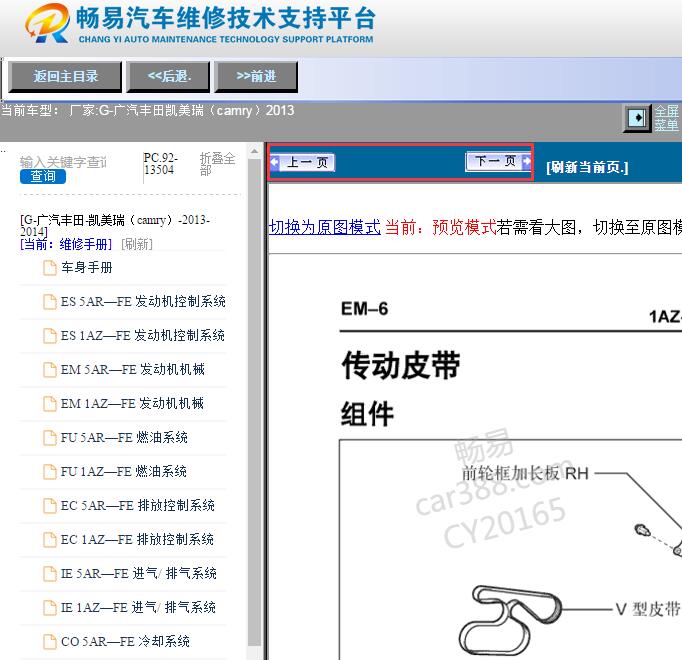The height and width of the screenshot is (660, 682).
Task: Click the 传动皮带 heading
Action: (401, 365)
